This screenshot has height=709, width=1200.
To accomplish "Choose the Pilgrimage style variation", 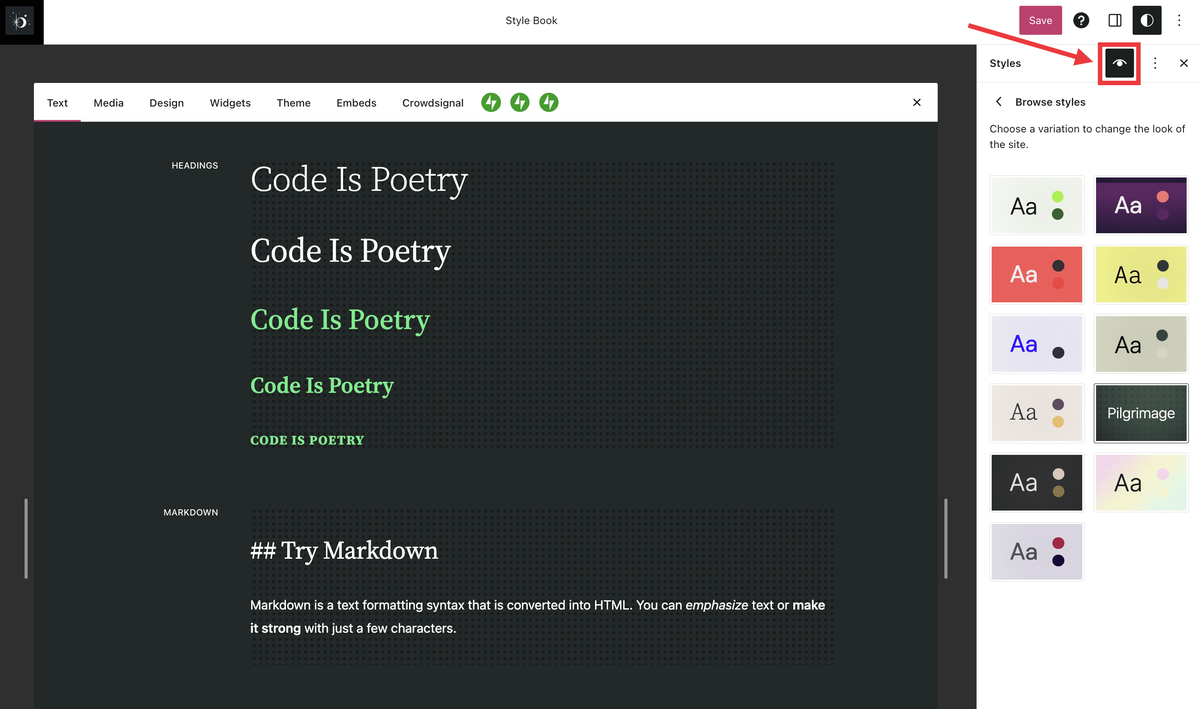I will click(x=1141, y=413).
